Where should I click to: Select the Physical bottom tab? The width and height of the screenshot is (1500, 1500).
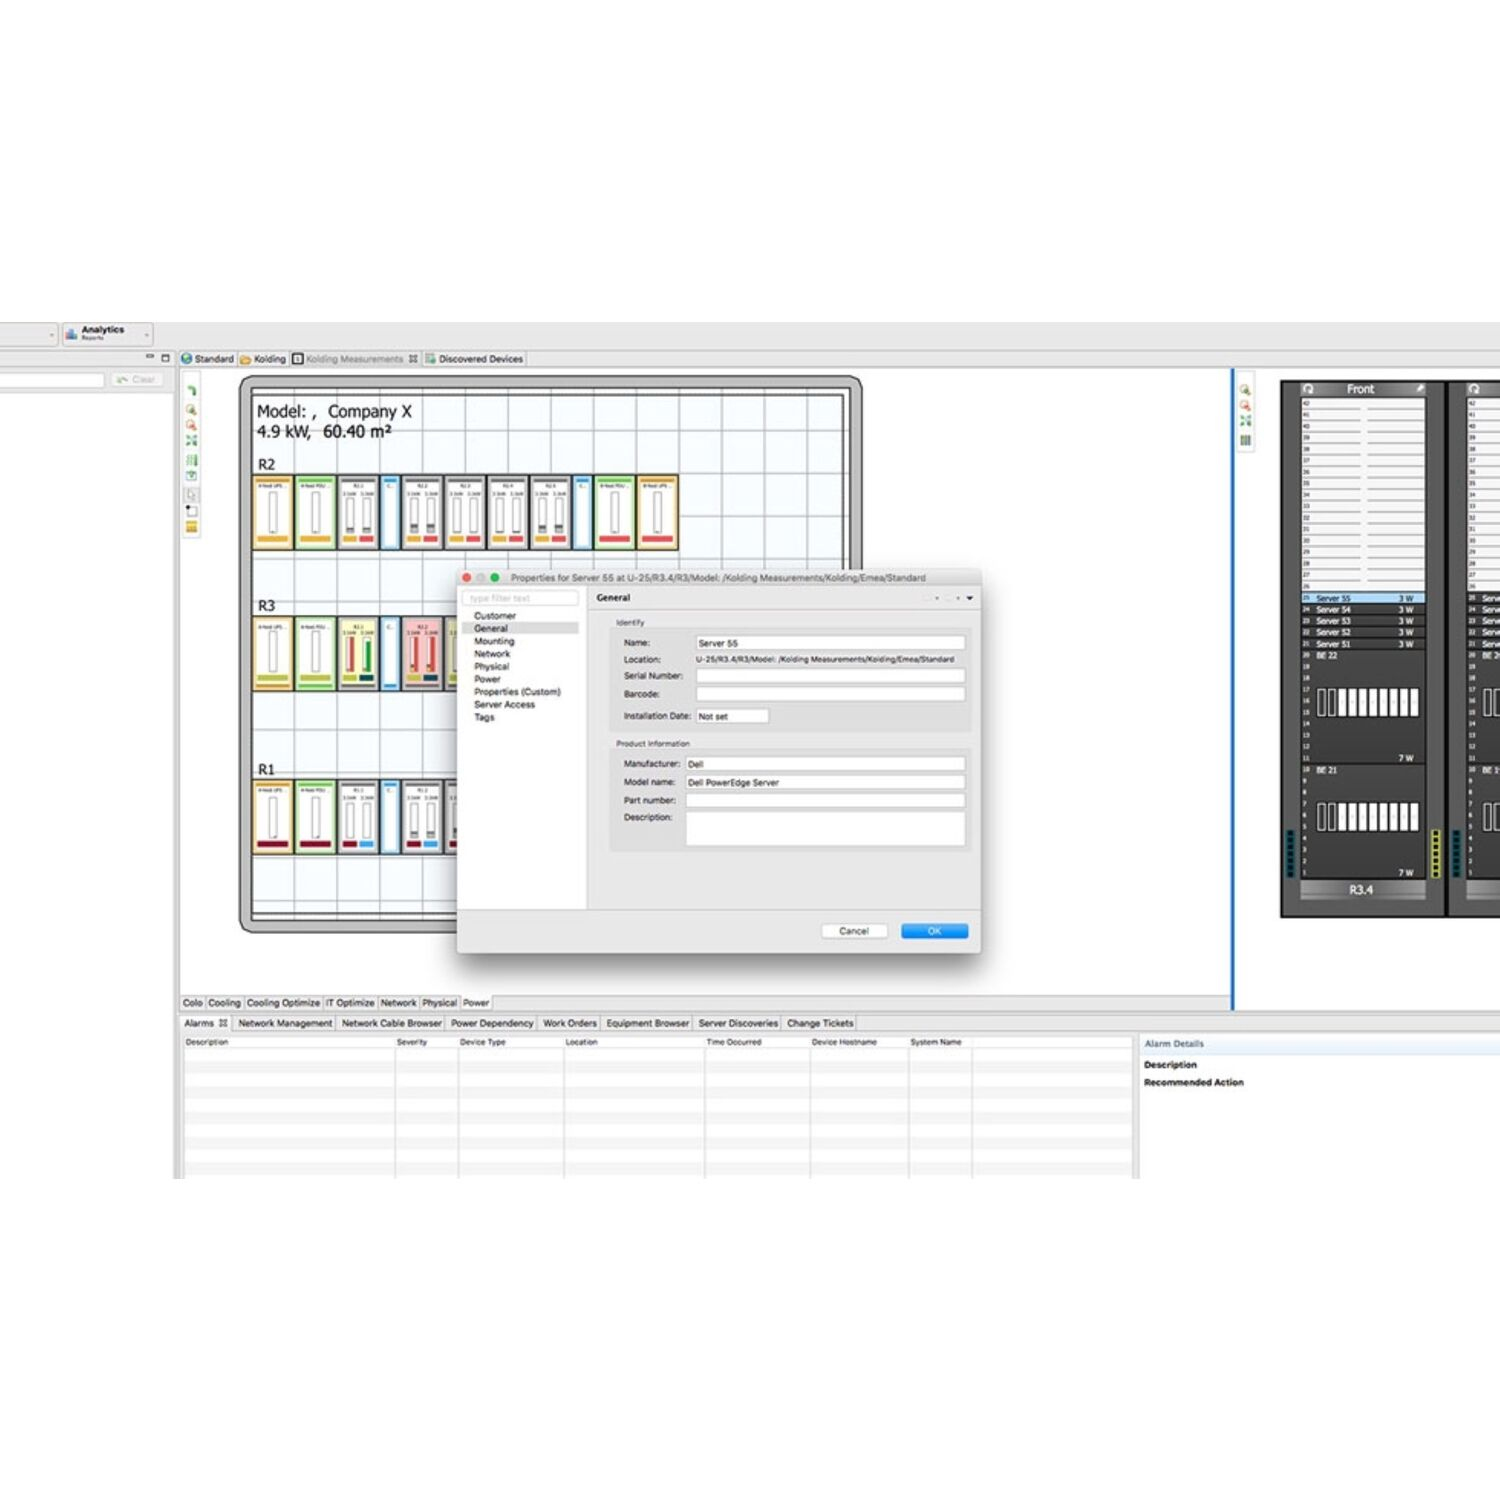pyautogui.click(x=439, y=1003)
